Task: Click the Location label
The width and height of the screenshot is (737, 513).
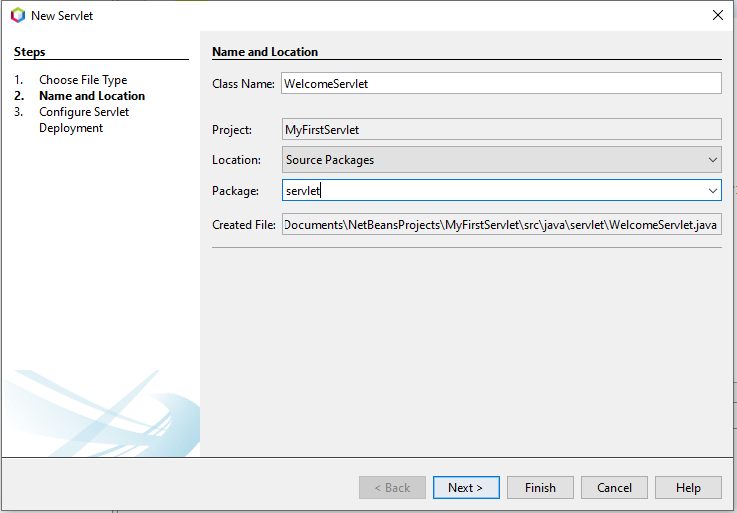Action: point(236,160)
